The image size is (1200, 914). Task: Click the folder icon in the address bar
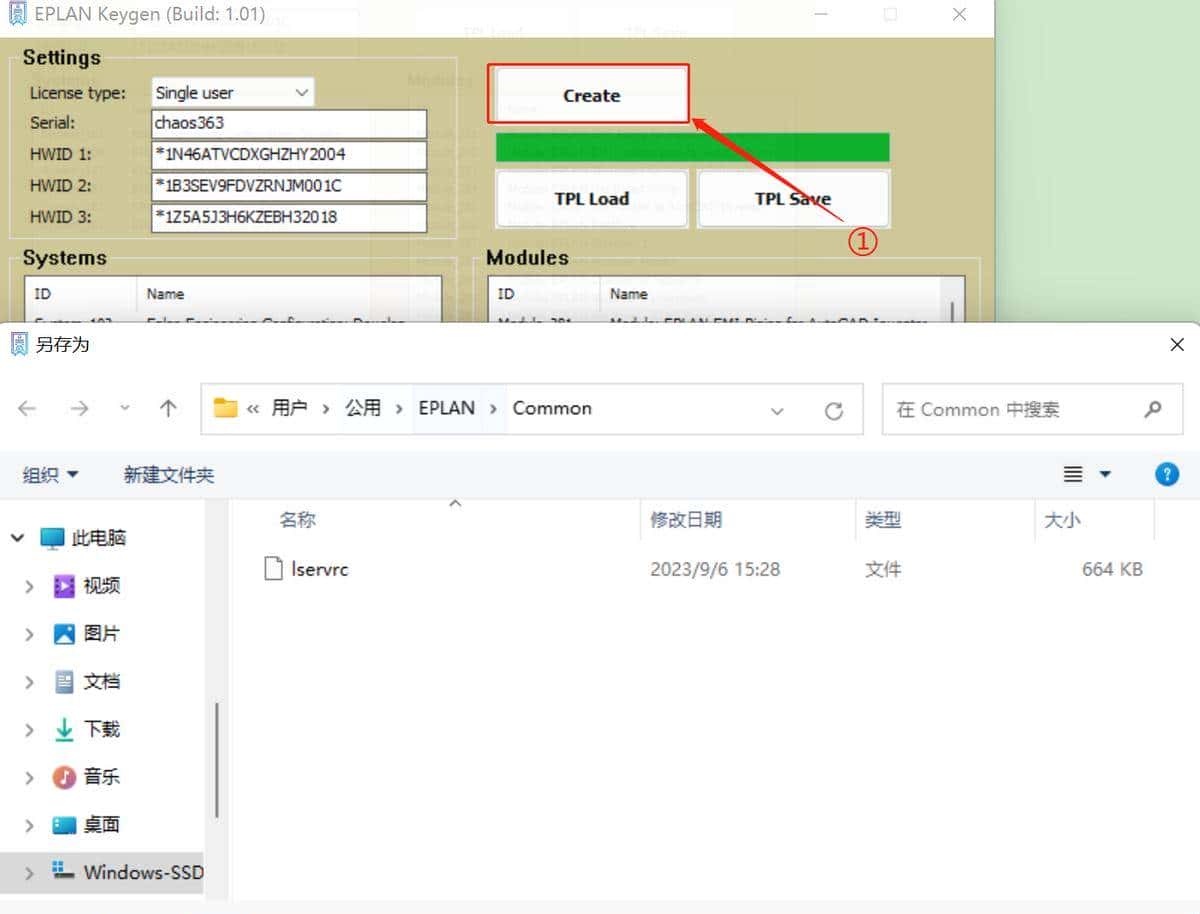[225, 408]
